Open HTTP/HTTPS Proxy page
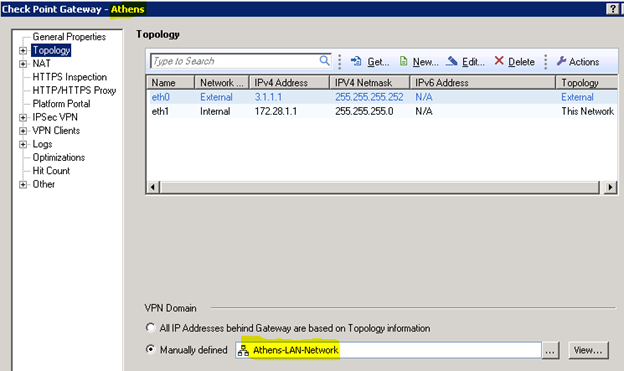624x371 pixels. coord(74,90)
